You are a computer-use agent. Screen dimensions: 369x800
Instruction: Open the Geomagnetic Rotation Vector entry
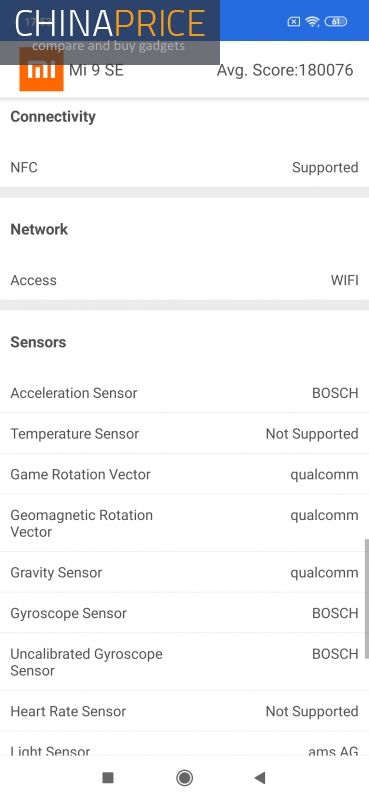click(184, 523)
